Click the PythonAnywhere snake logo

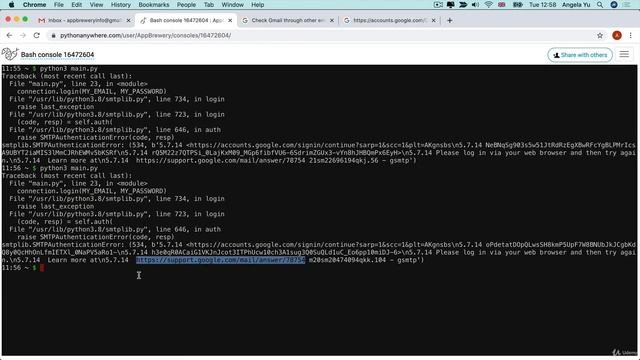pyautogui.click(x=10, y=54)
